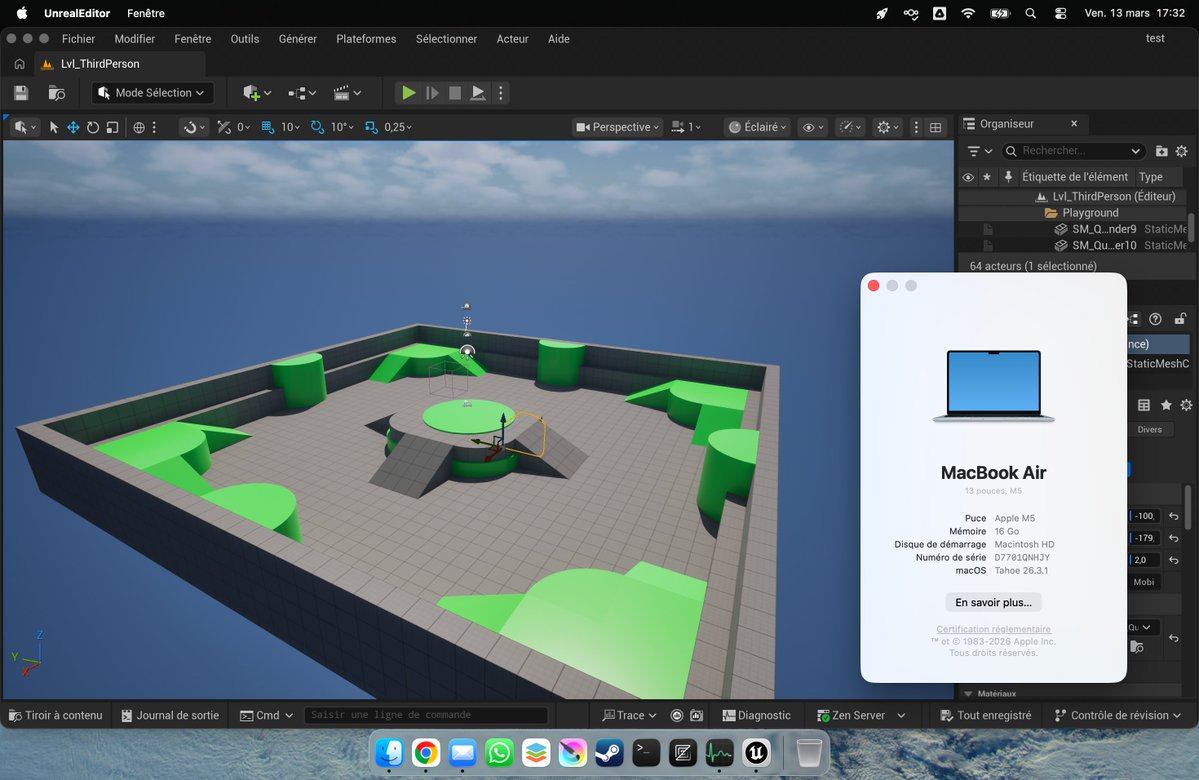Show favorites with Details star icon
Screen dimensions: 1199x780
(1165, 405)
